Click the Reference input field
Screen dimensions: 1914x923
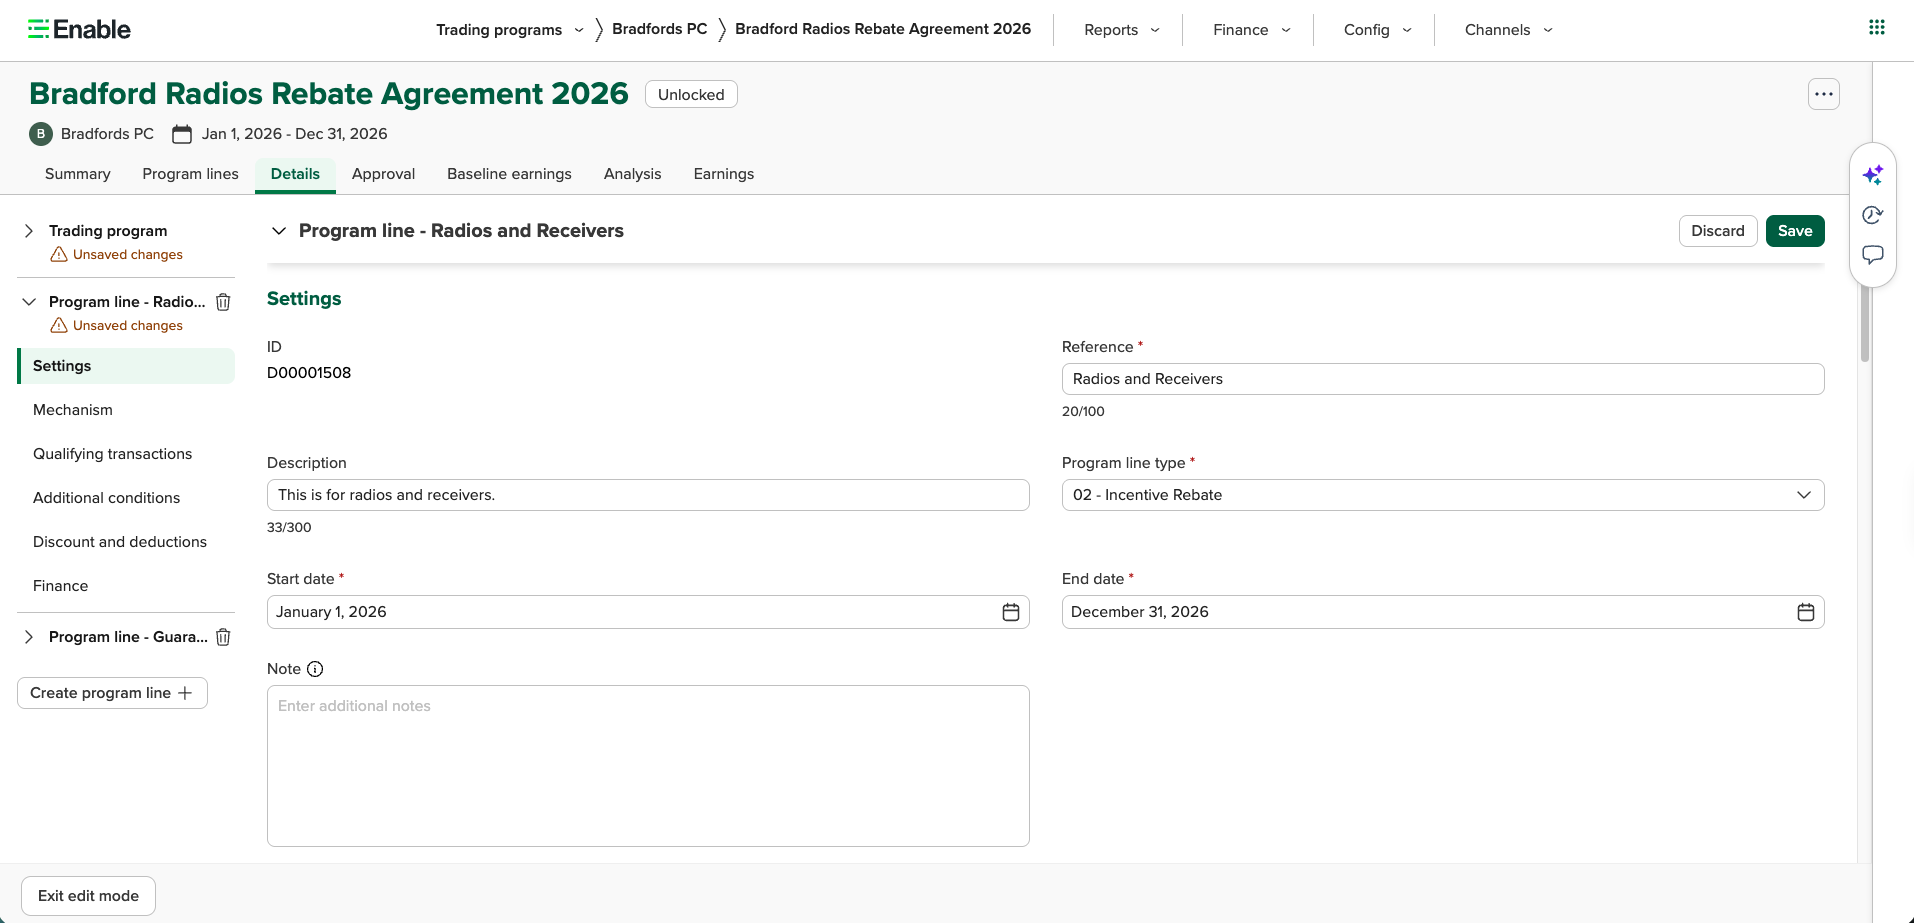pyautogui.click(x=1443, y=379)
